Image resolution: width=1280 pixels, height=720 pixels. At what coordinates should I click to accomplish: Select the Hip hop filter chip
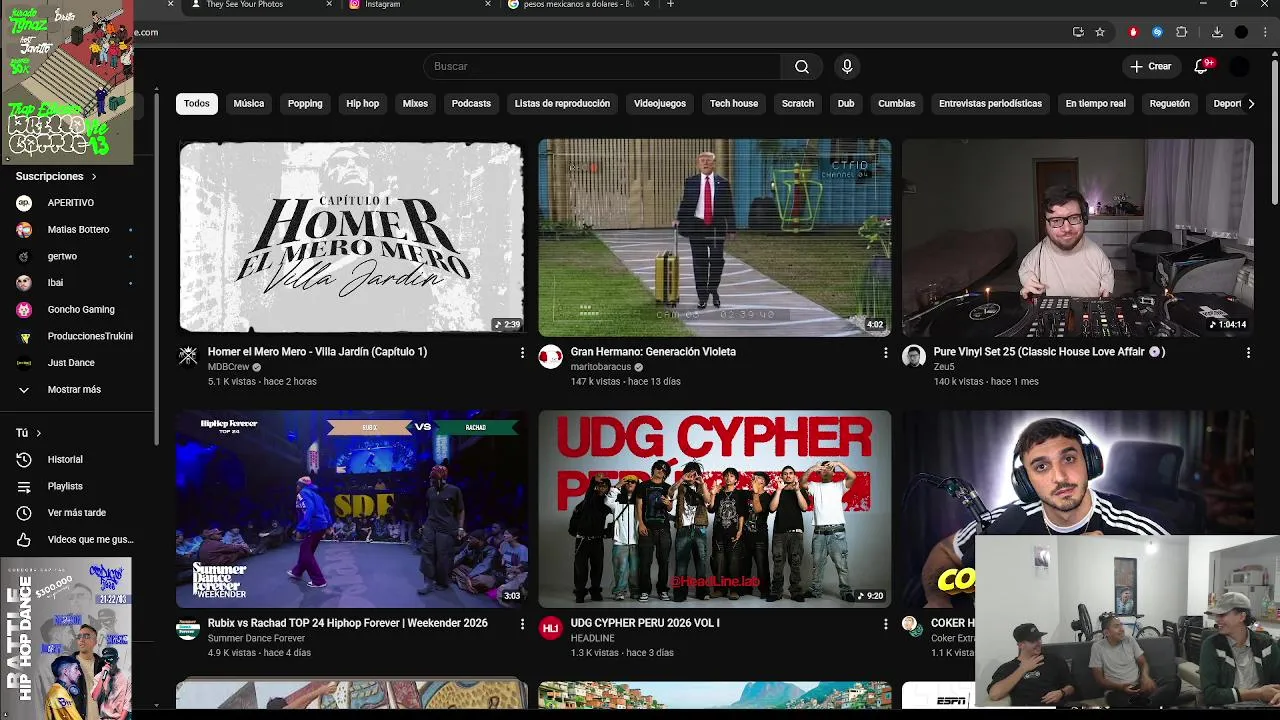coord(363,104)
